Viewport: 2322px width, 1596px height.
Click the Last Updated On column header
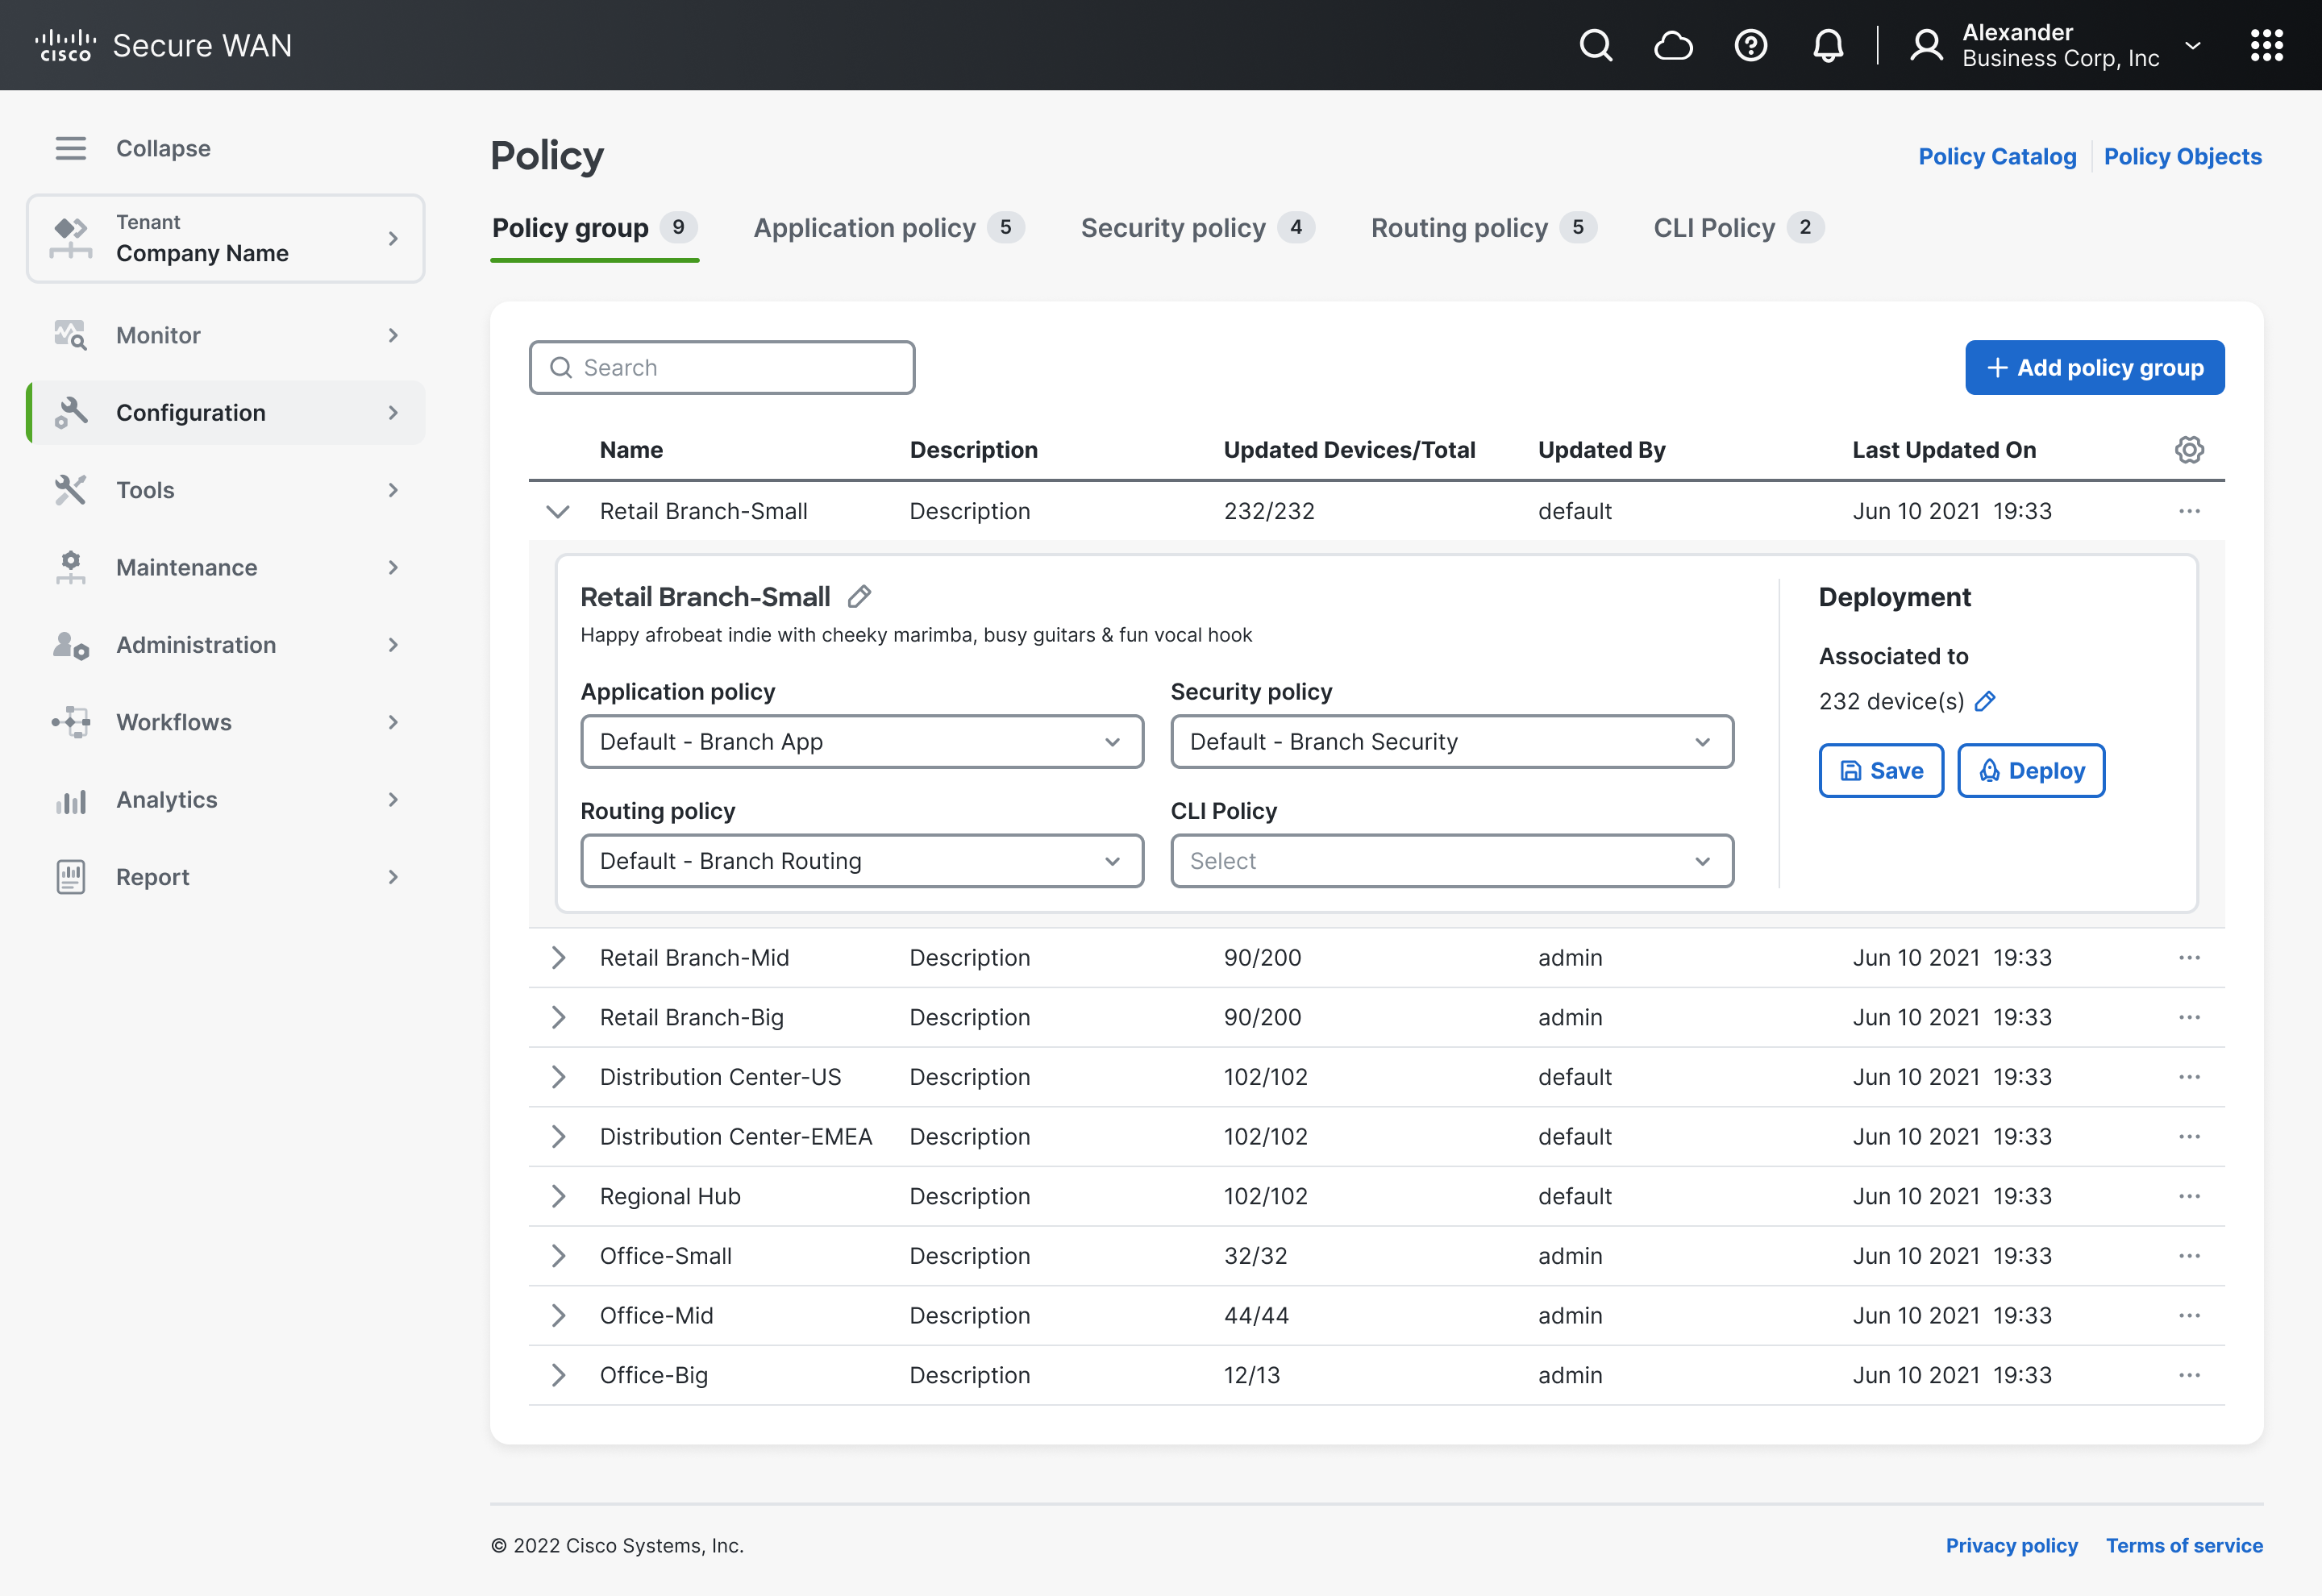tap(1944, 450)
